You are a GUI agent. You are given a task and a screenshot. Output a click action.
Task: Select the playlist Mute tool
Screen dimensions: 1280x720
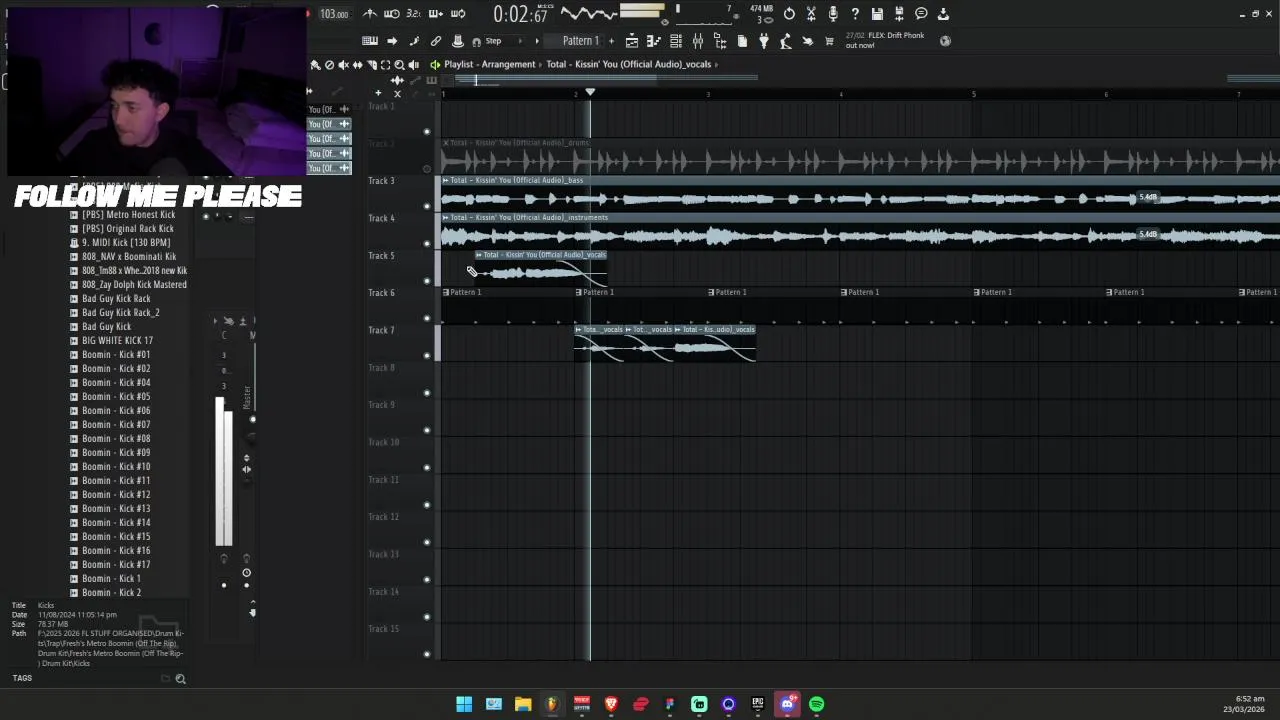343,65
